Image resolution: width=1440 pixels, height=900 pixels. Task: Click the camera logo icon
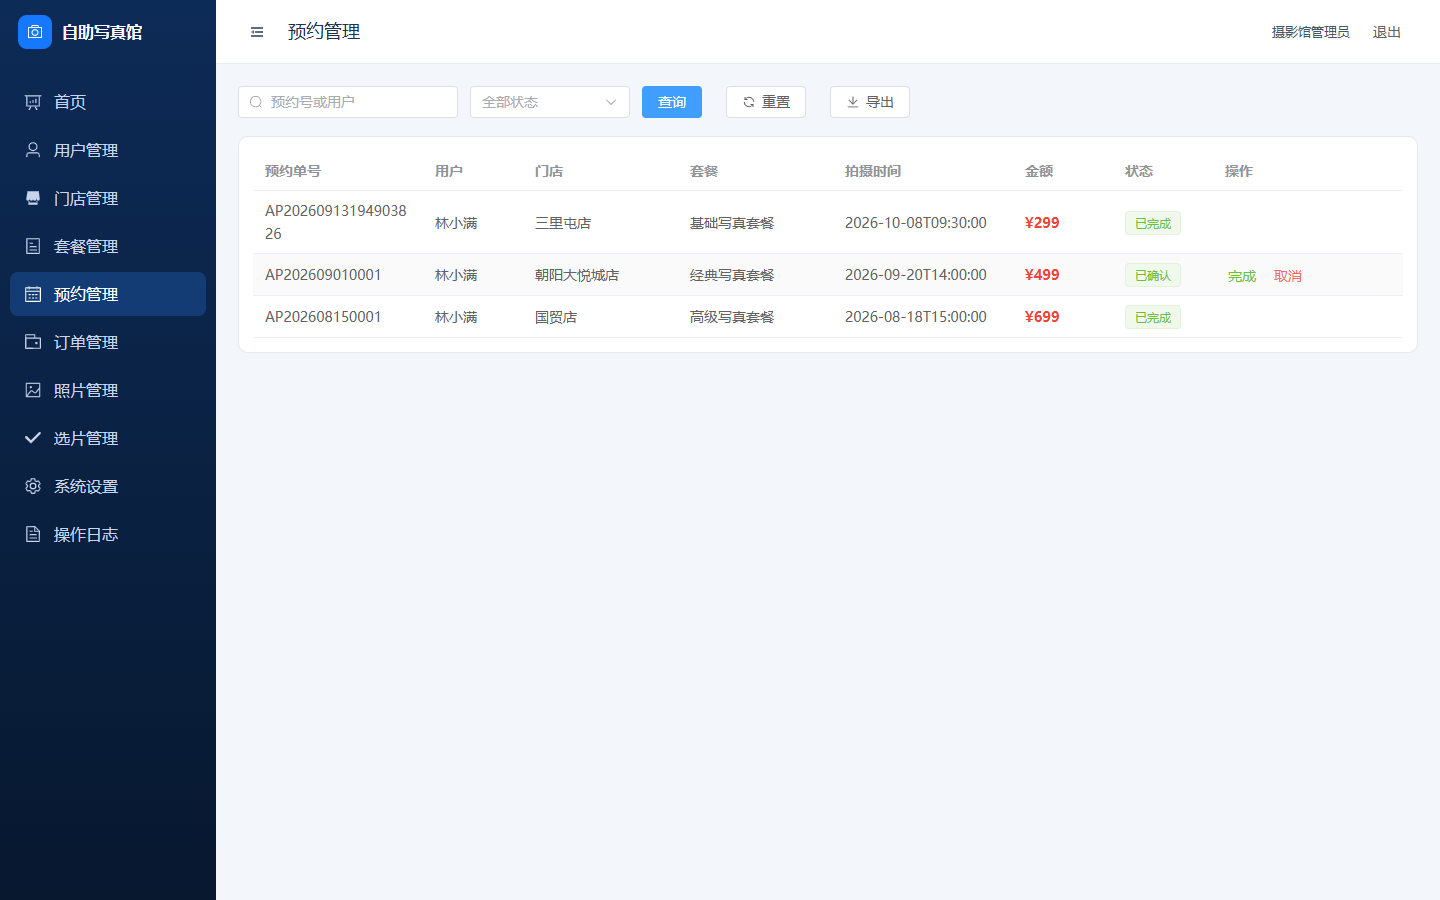coord(35,32)
